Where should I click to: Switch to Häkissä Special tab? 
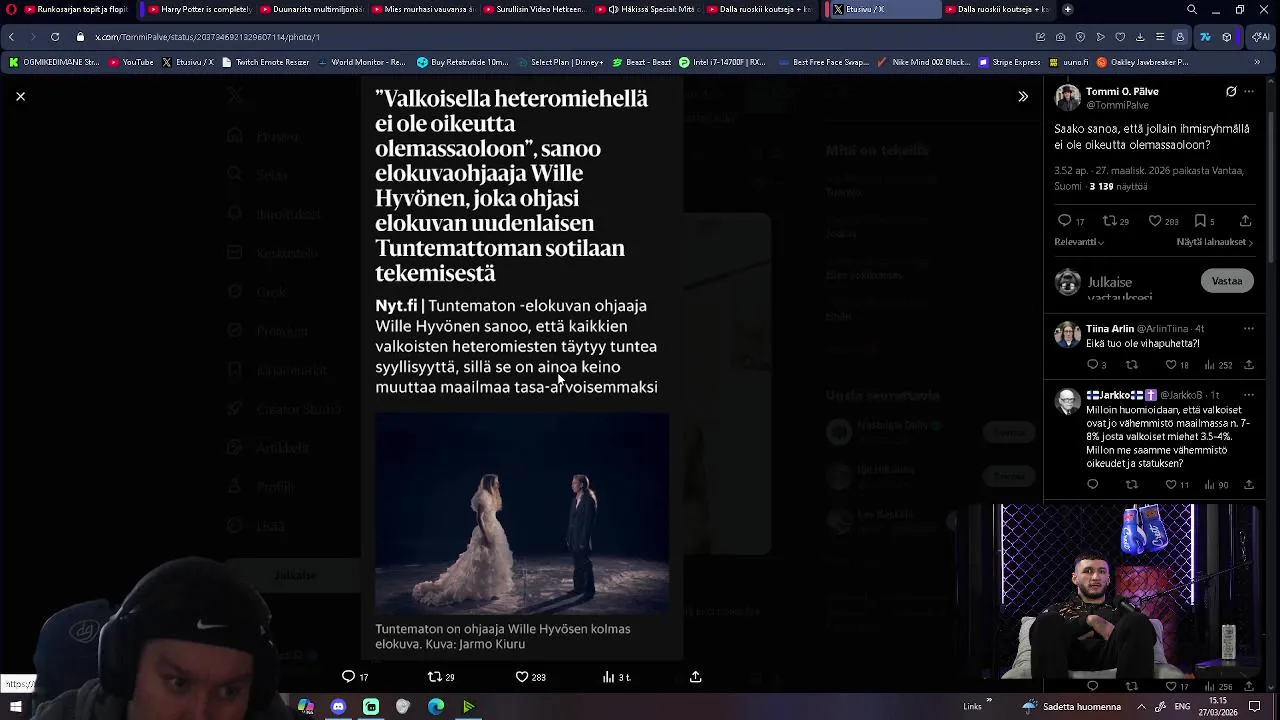coord(647,9)
